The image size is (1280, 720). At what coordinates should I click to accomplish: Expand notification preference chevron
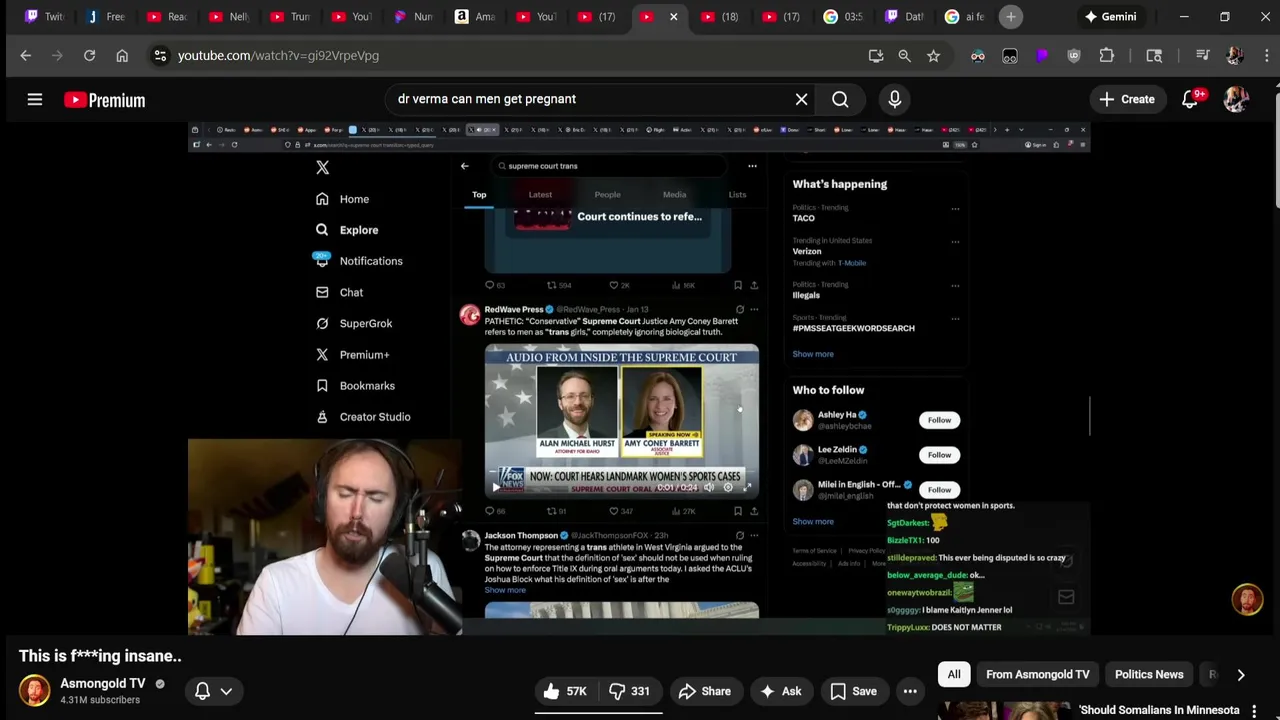tap(226, 691)
